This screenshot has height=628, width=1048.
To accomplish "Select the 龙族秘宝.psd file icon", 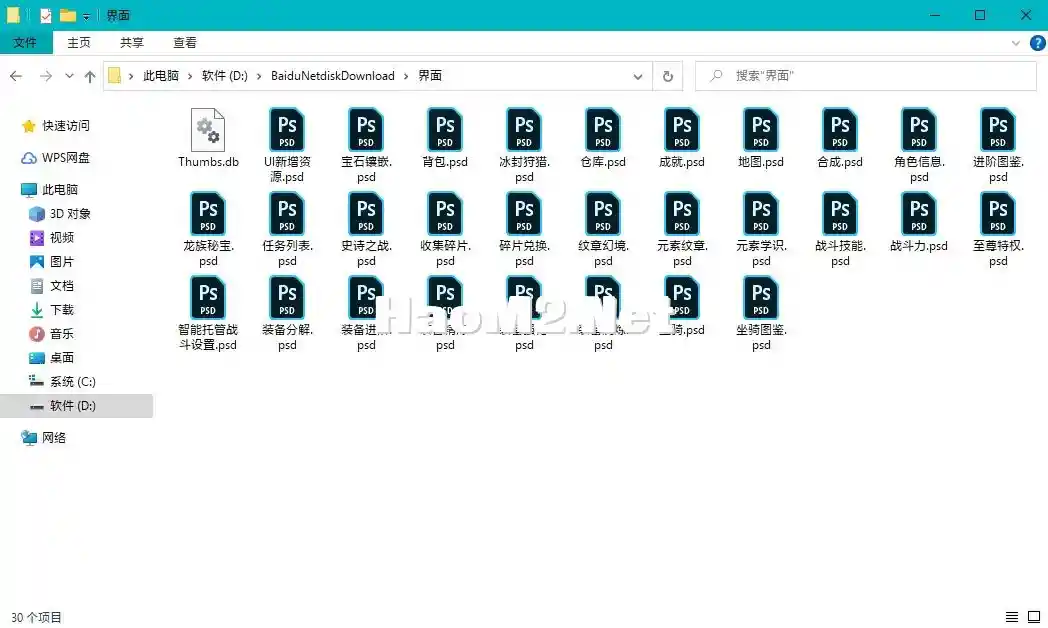I will click(x=208, y=214).
